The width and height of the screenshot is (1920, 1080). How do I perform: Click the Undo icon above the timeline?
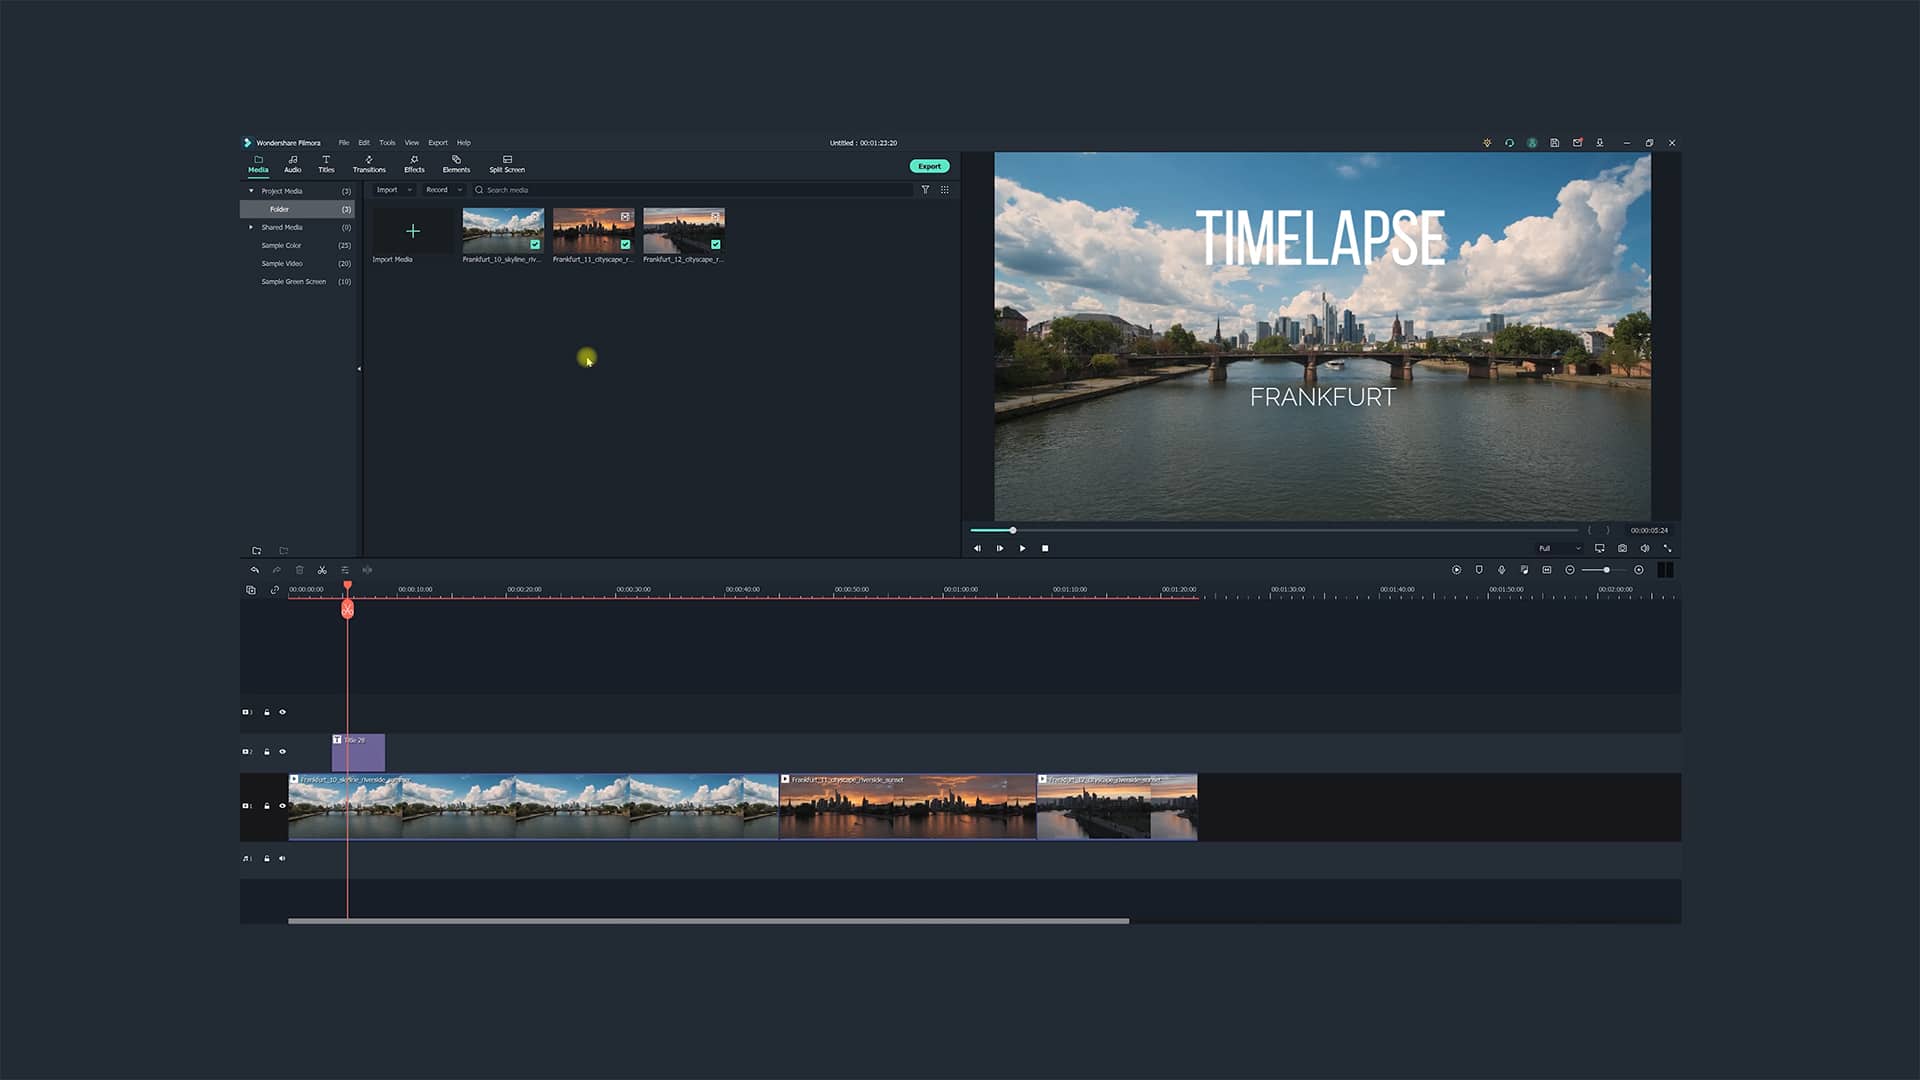(255, 569)
